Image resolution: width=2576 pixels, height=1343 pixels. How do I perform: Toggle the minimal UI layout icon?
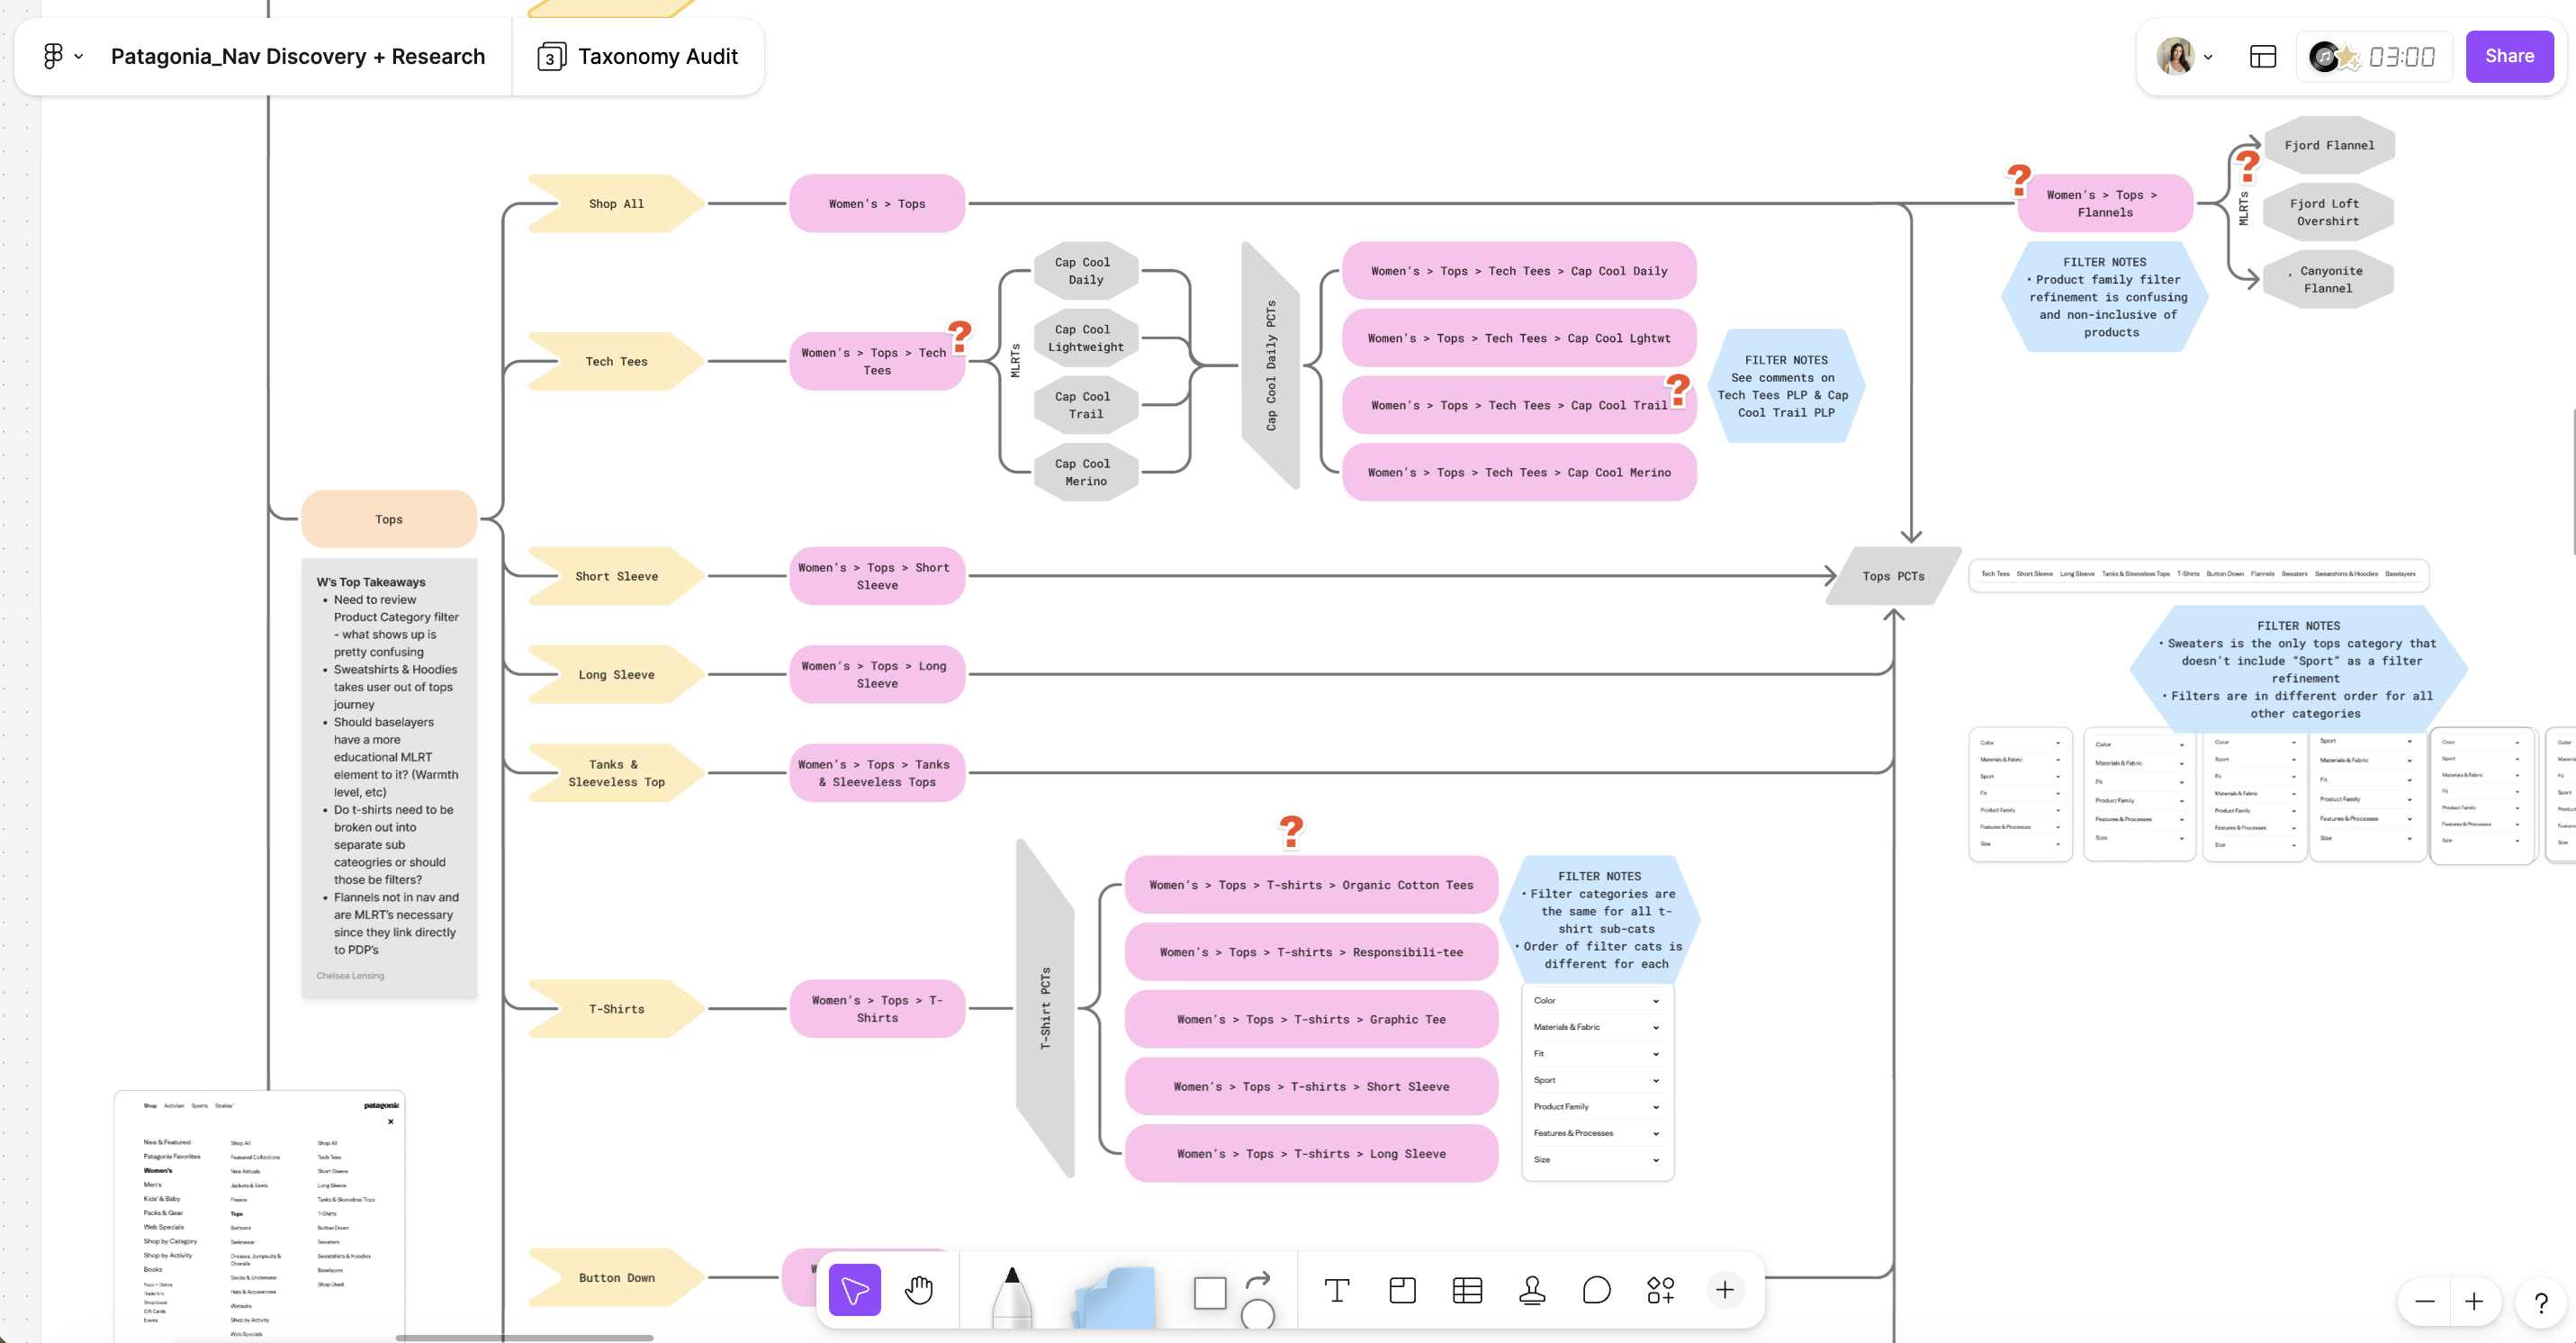(x=2262, y=57)
